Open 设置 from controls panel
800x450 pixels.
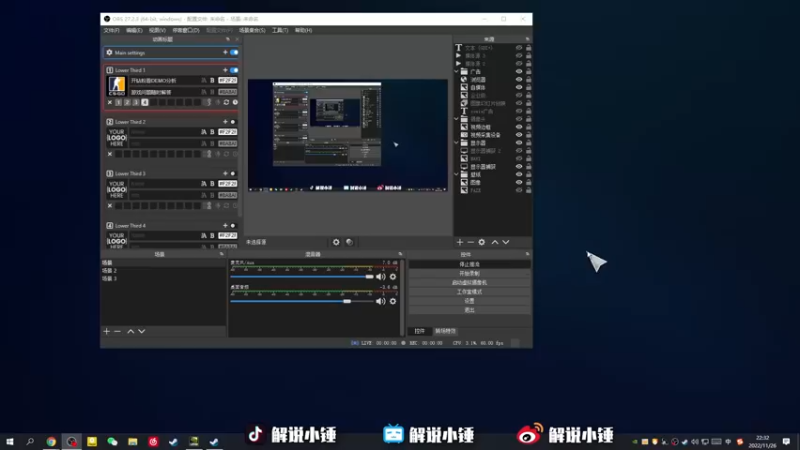tap(469, 301)
